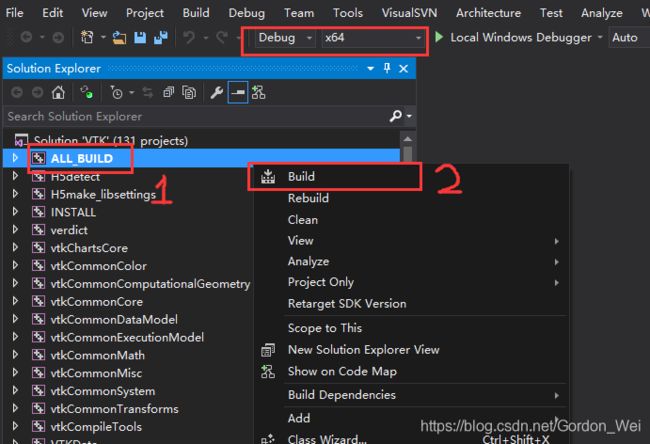Open the Team menu
The width and height of the screenshot is (650, 444).
click(299, 13)
